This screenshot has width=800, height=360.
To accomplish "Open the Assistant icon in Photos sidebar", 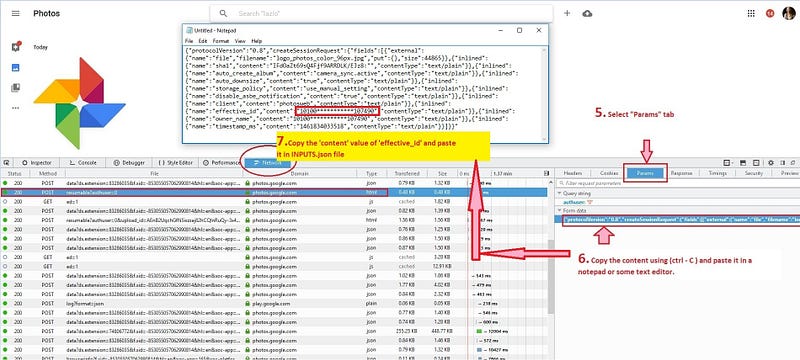I will point(15,46).
